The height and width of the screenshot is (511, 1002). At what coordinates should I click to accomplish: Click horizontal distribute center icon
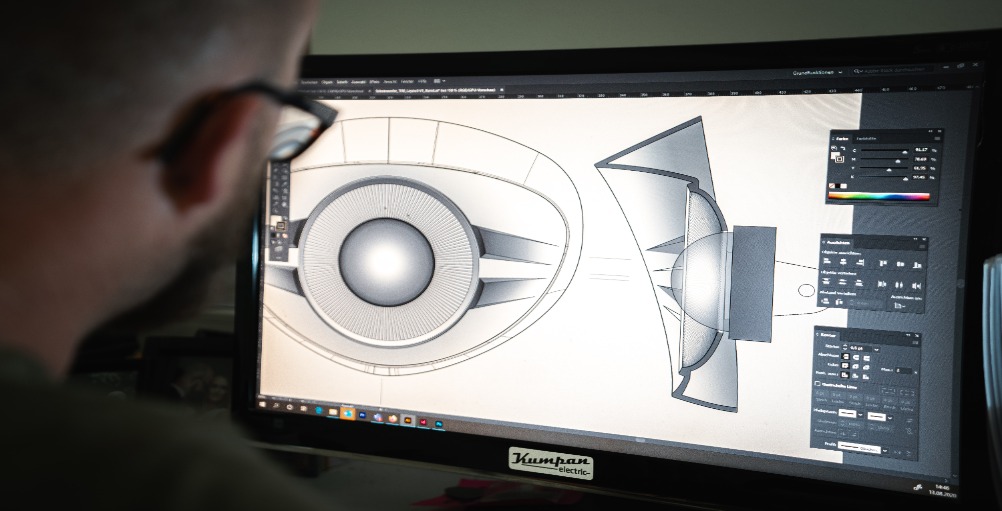[x=899, y=286]
